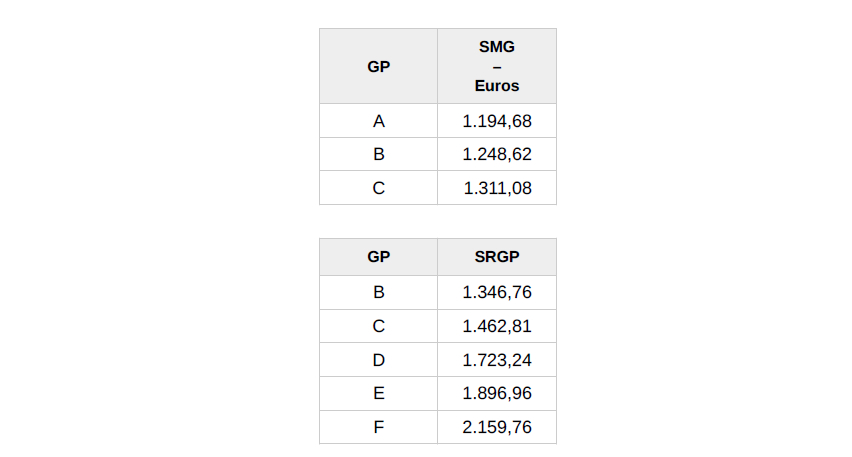
Task: Select the 1.248,62 cell
Action: pos(497,154)
